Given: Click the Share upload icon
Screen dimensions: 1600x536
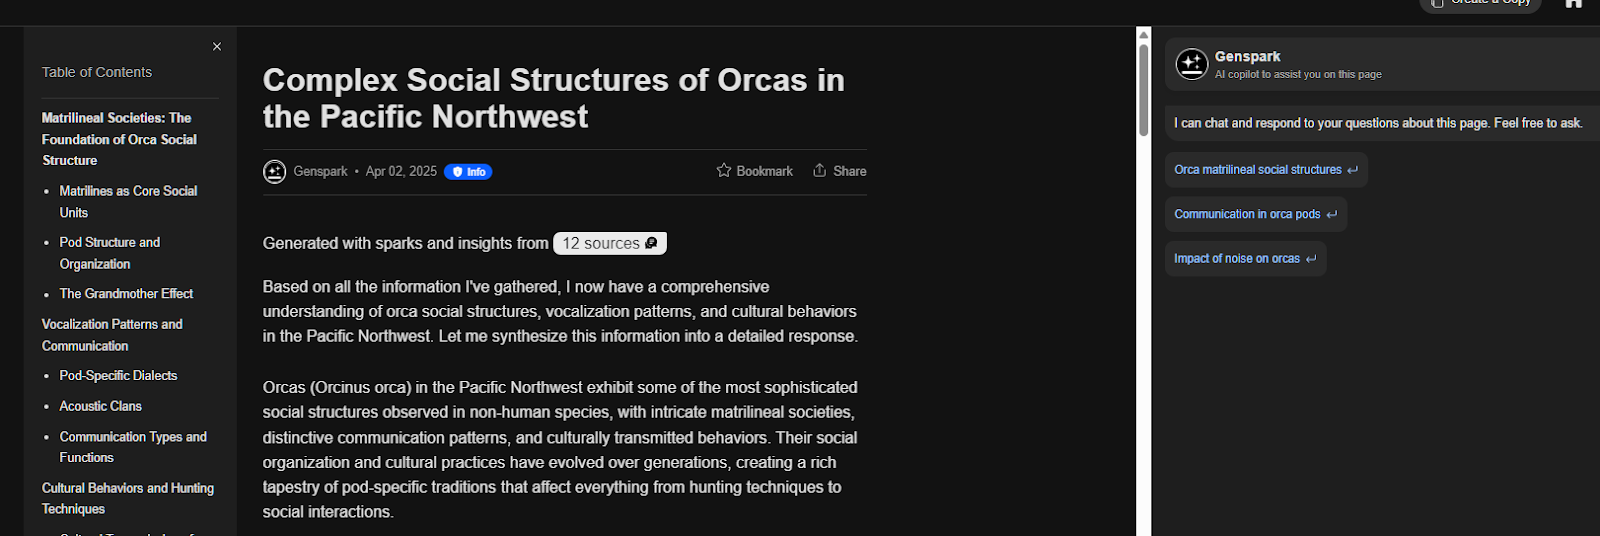Looking at the screenshot, I should [x=820, y=171].
